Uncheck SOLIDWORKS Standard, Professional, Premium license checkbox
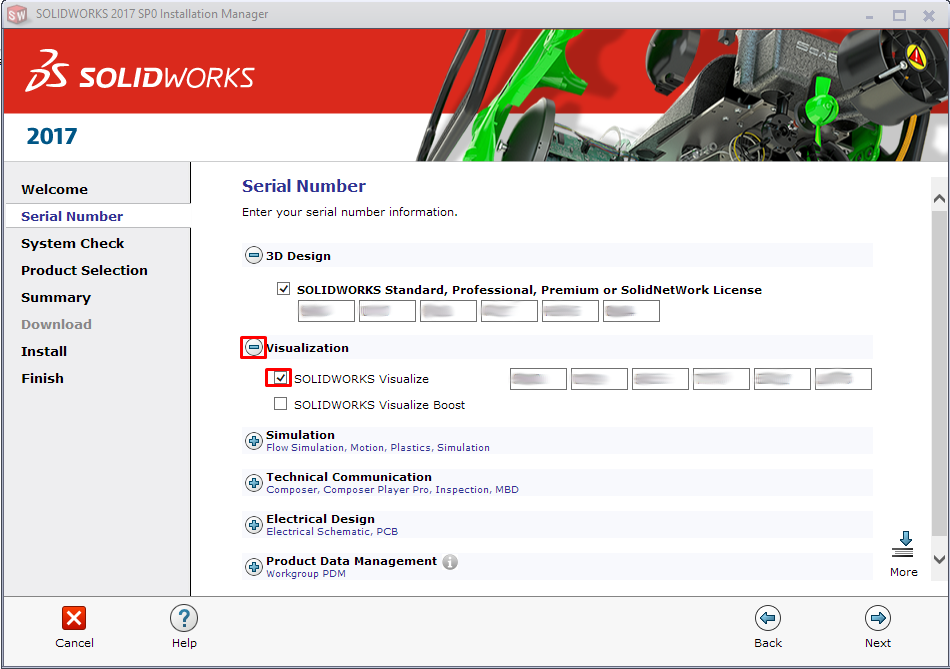This screenshot has width=950, height=669. [284, 289]
